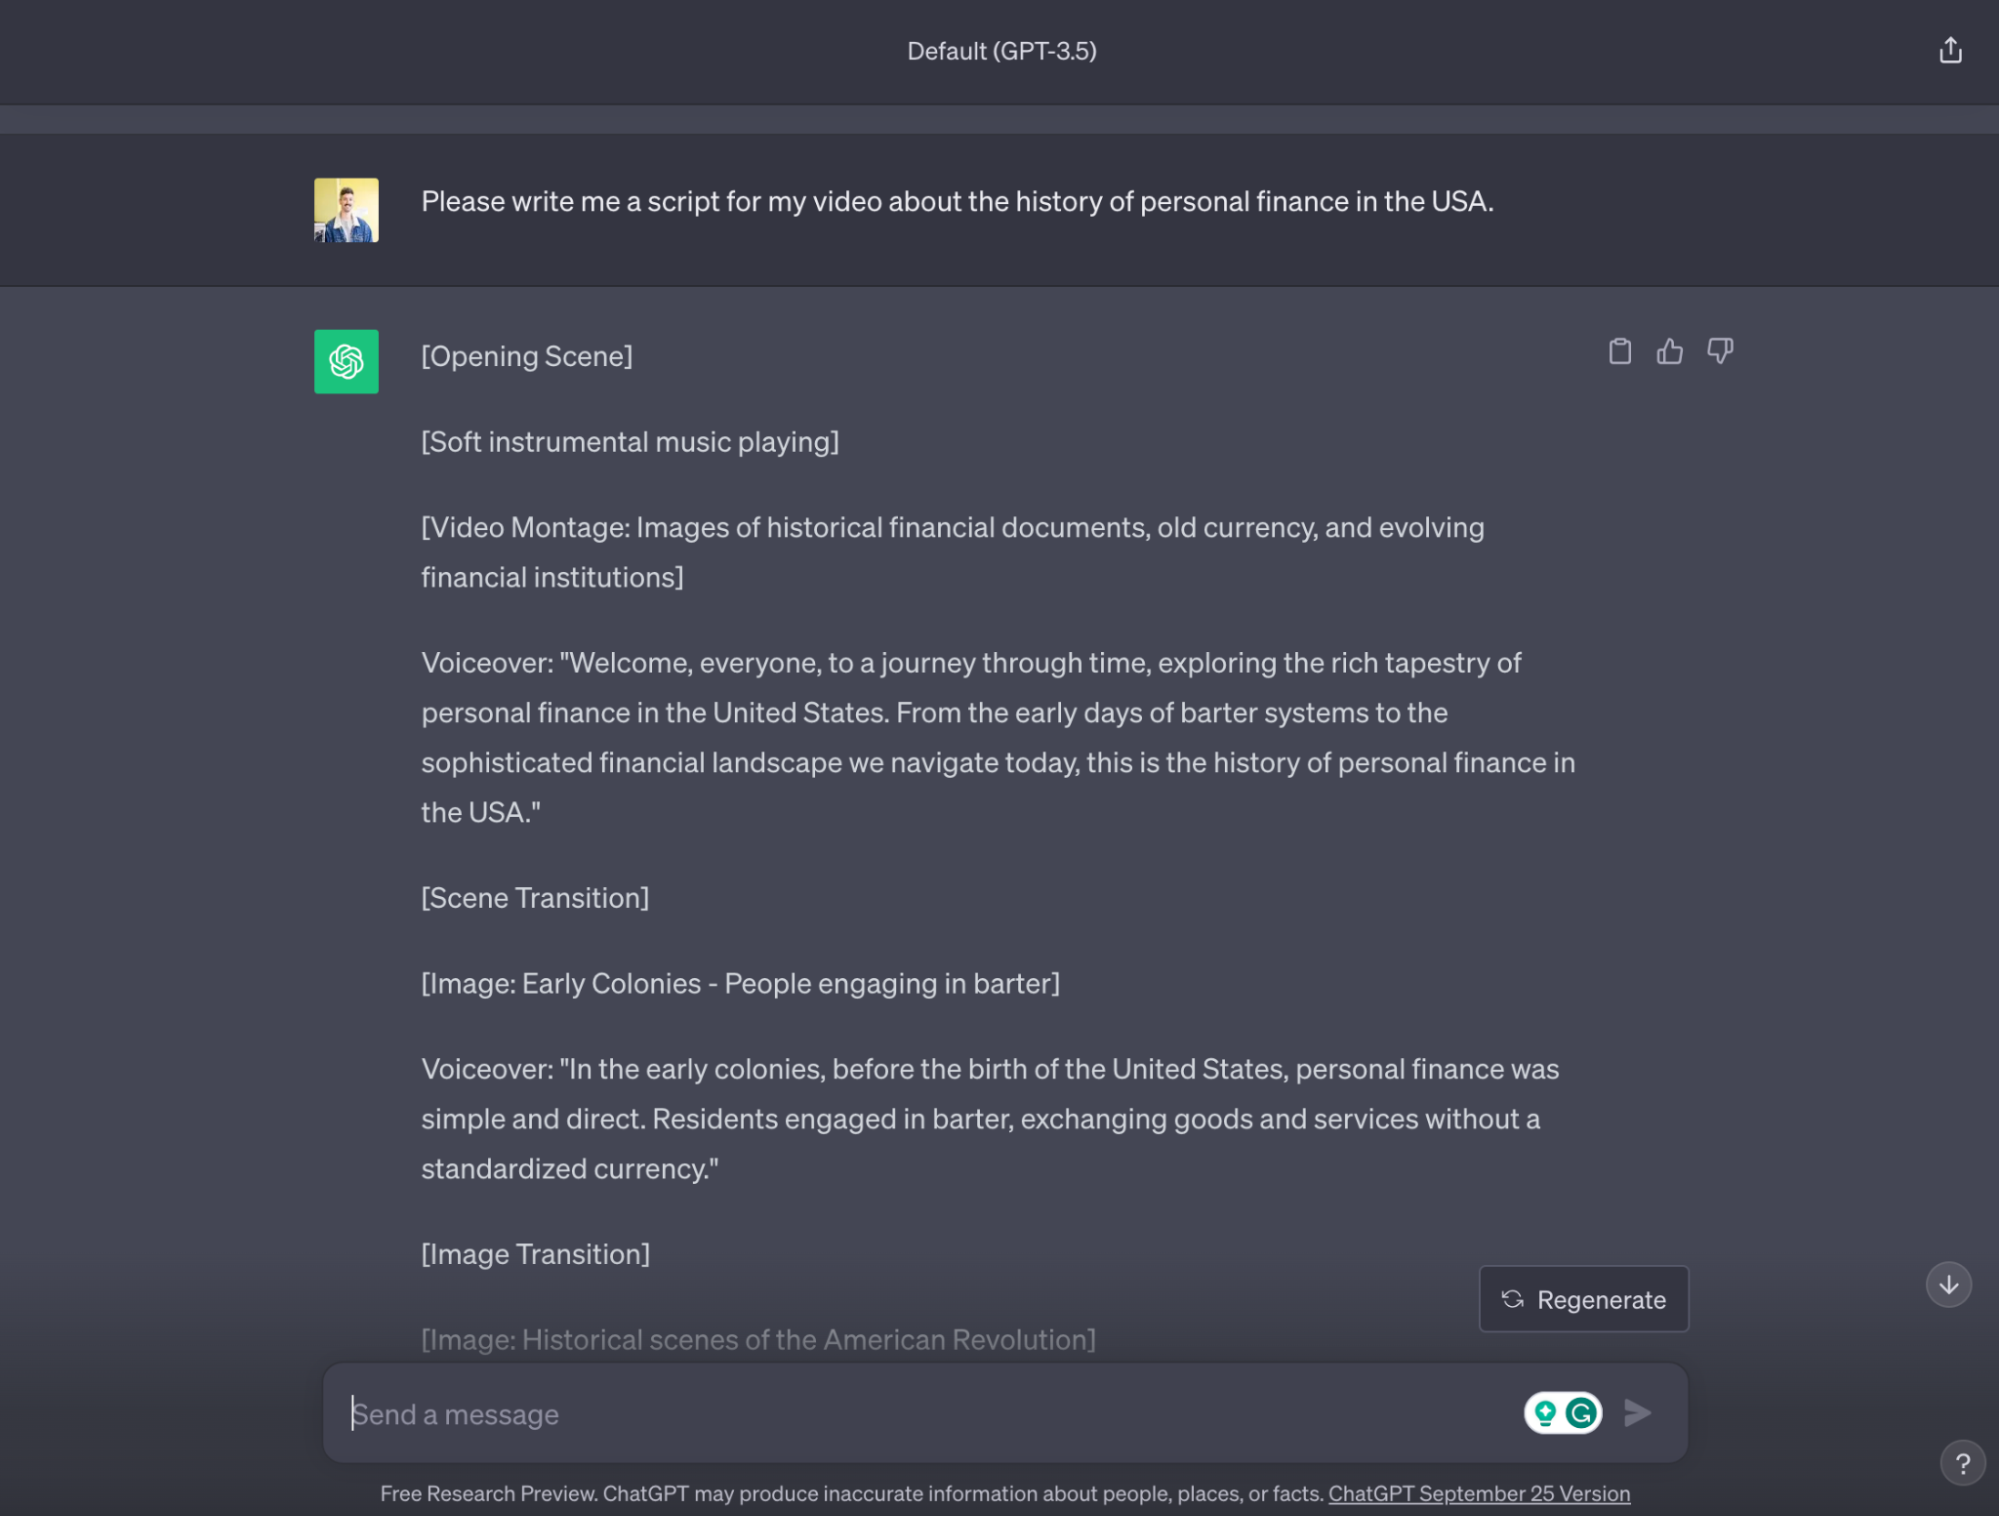The height and width of the screenshot is (1516, 1999).
Task: Copy the response with clipboard icon
Action: (x=1620, y=351)
